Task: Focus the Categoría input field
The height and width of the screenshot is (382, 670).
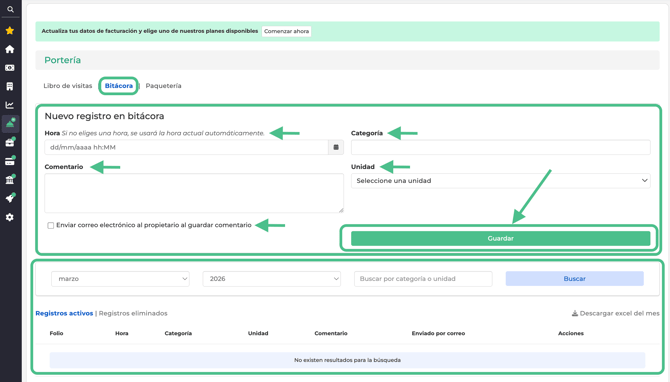Action: 500,147
